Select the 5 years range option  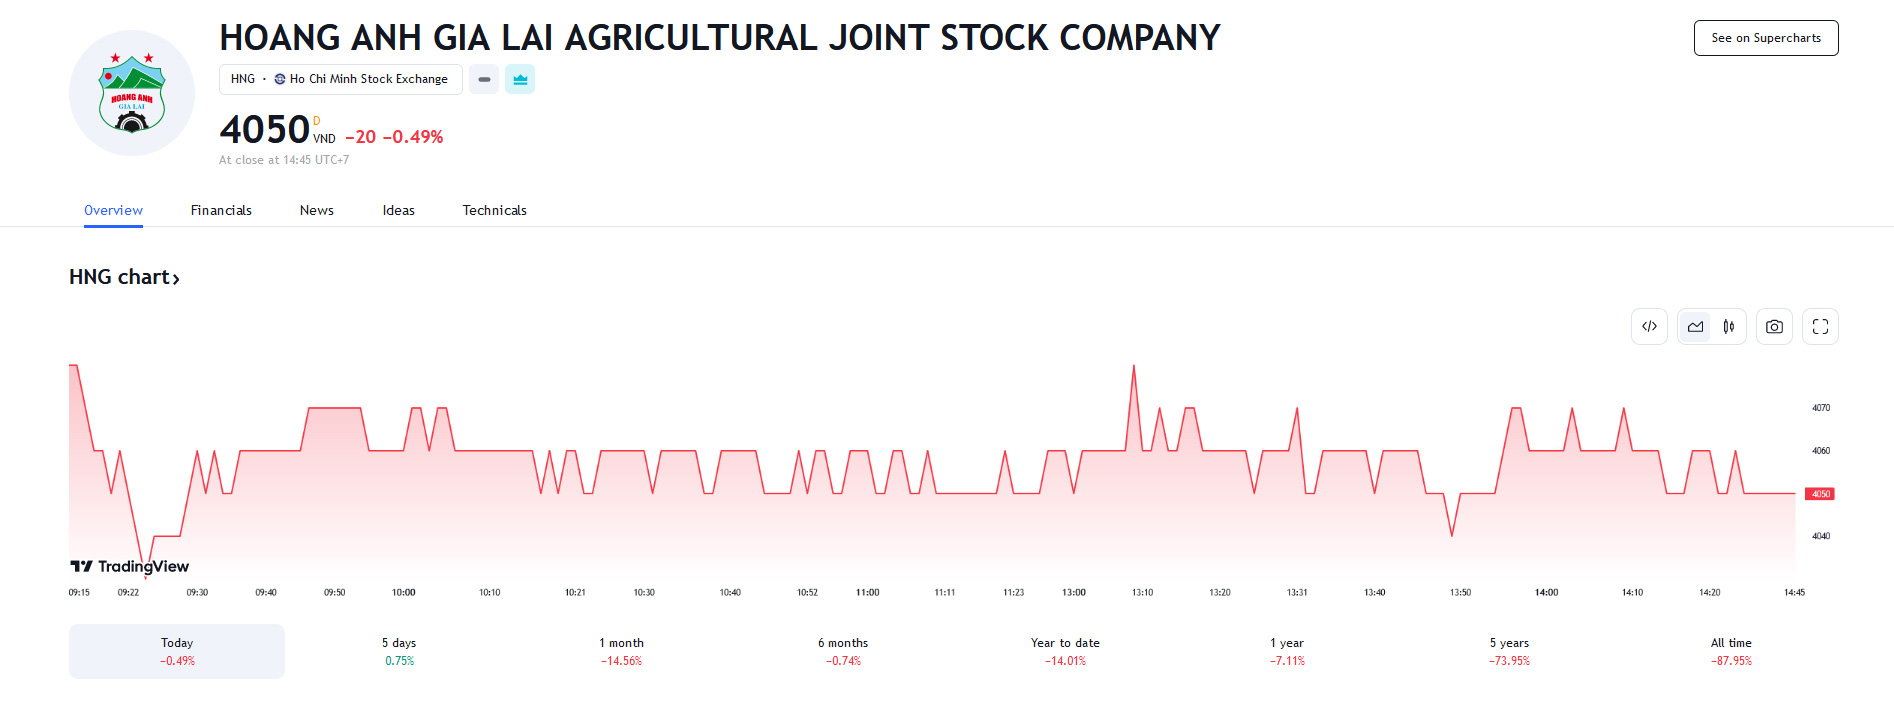point(1509,651)
